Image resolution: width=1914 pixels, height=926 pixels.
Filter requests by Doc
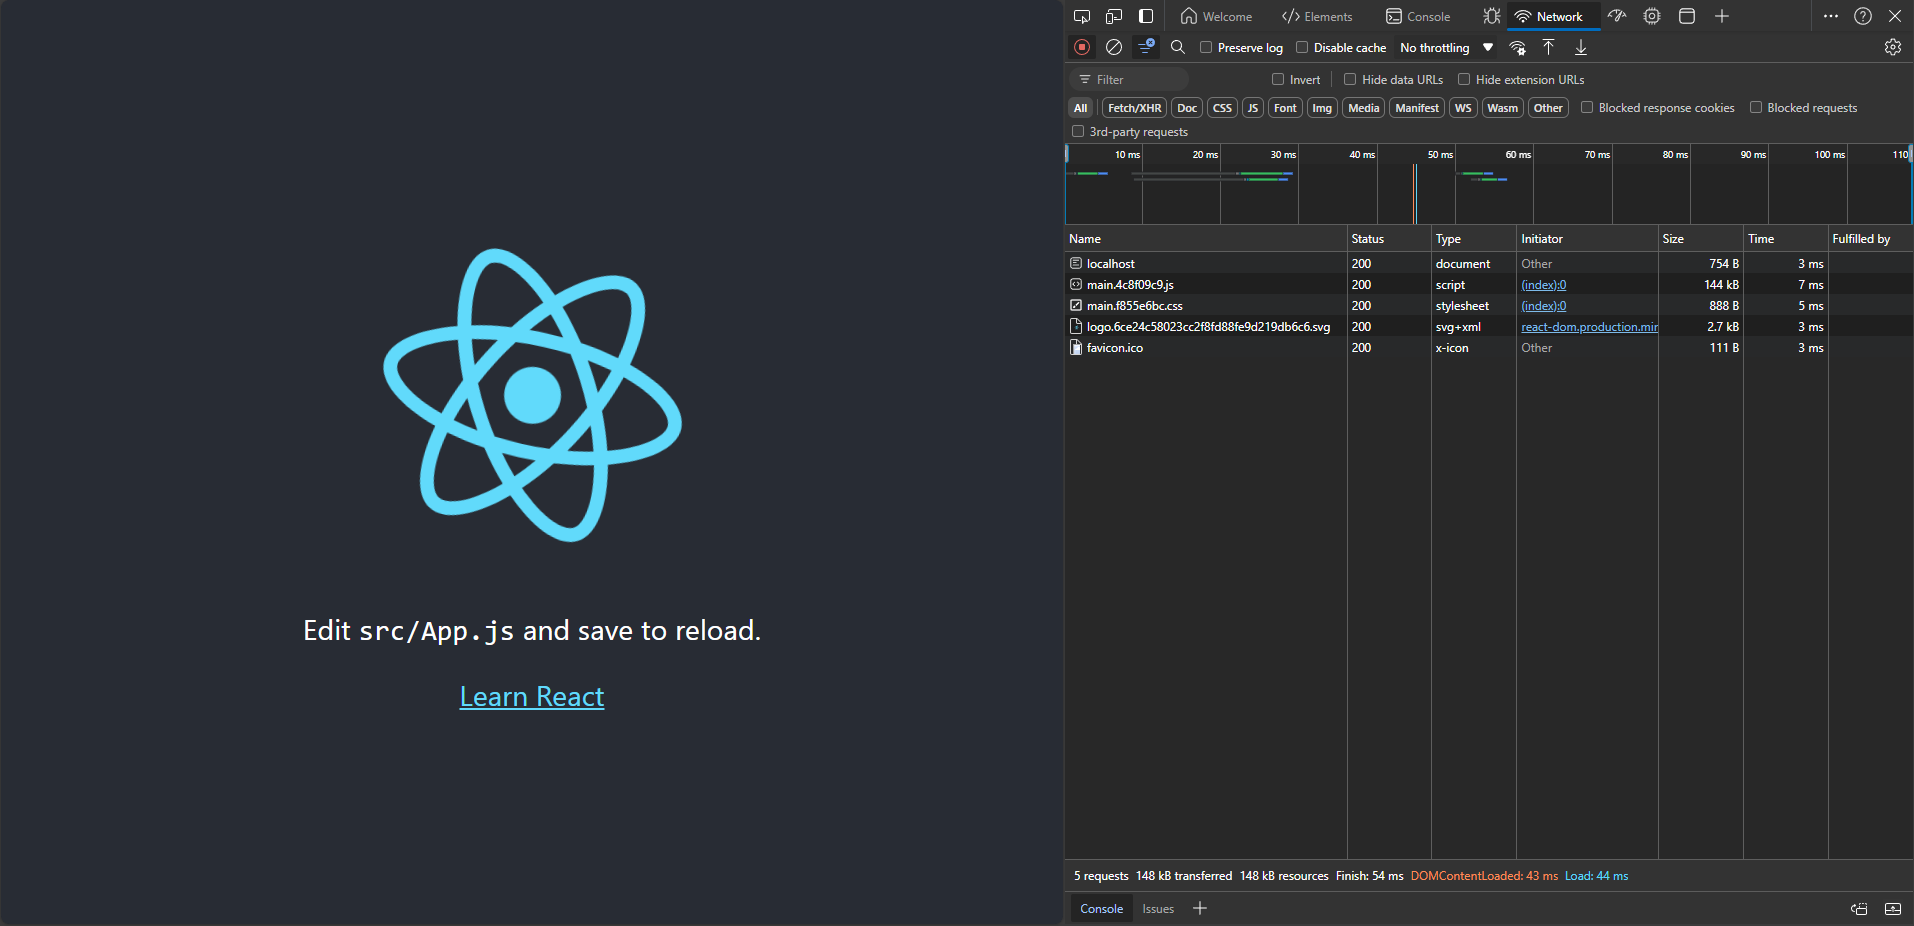click(1187, 108)
